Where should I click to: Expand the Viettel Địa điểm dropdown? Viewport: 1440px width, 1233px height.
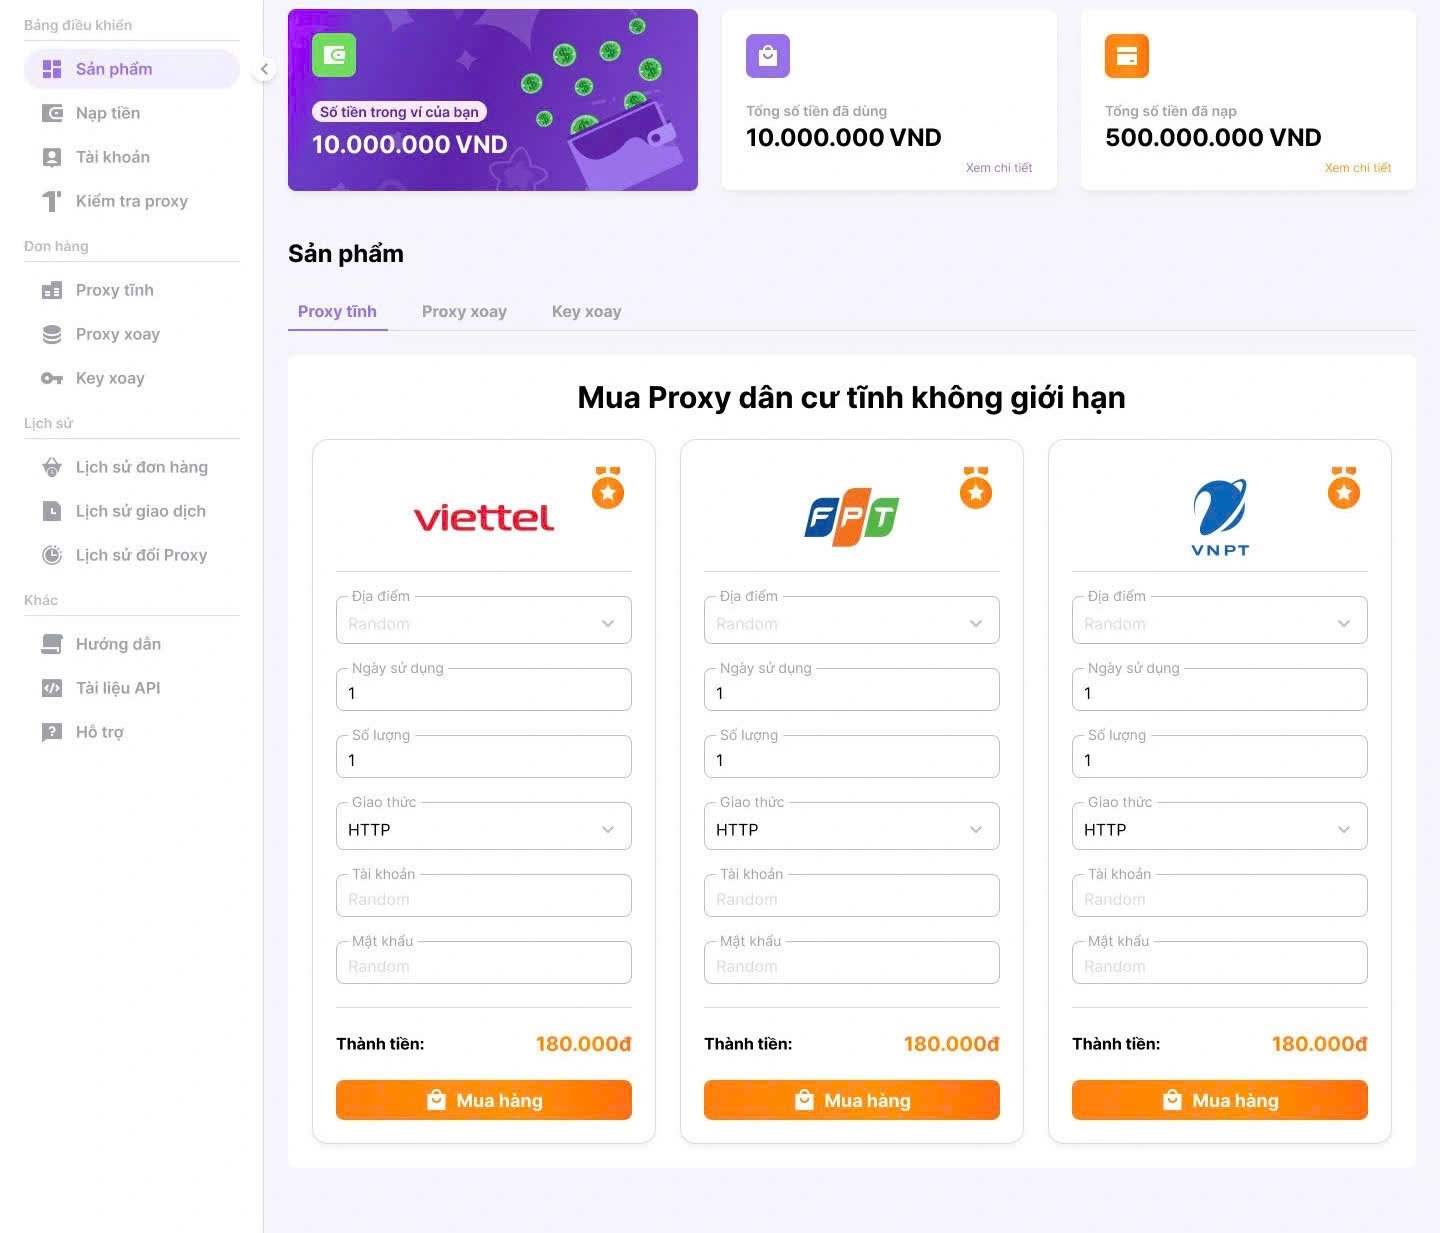tap(484, 623)
